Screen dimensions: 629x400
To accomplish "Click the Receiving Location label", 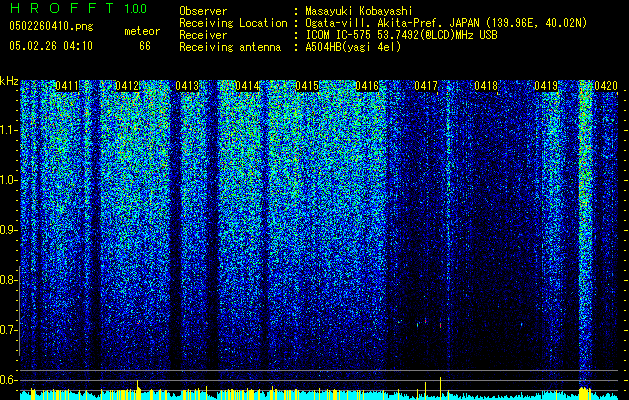I will coord(233,23).
